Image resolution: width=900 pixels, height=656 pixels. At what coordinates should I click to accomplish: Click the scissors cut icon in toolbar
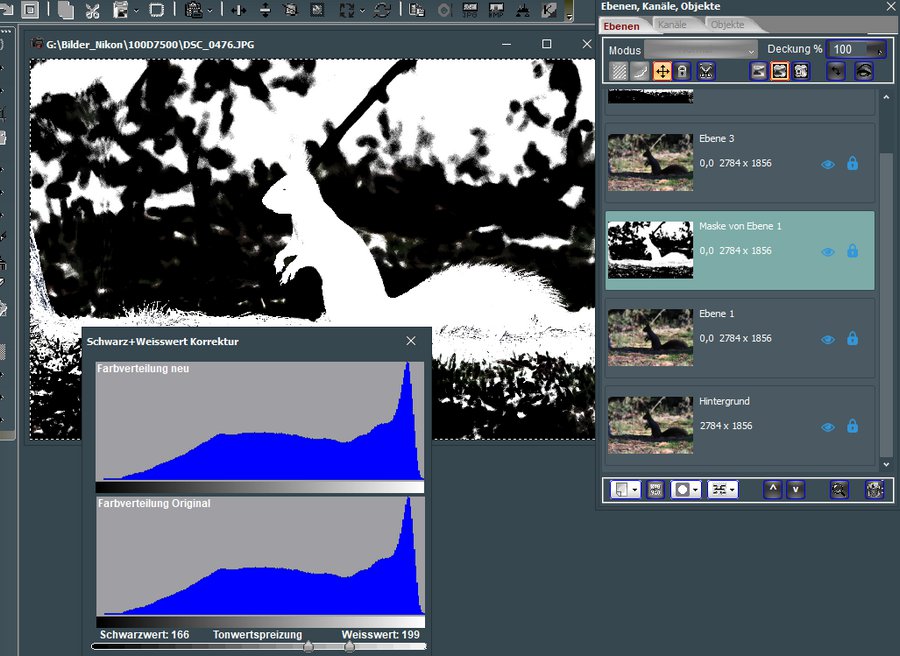(x=93, y=11)
